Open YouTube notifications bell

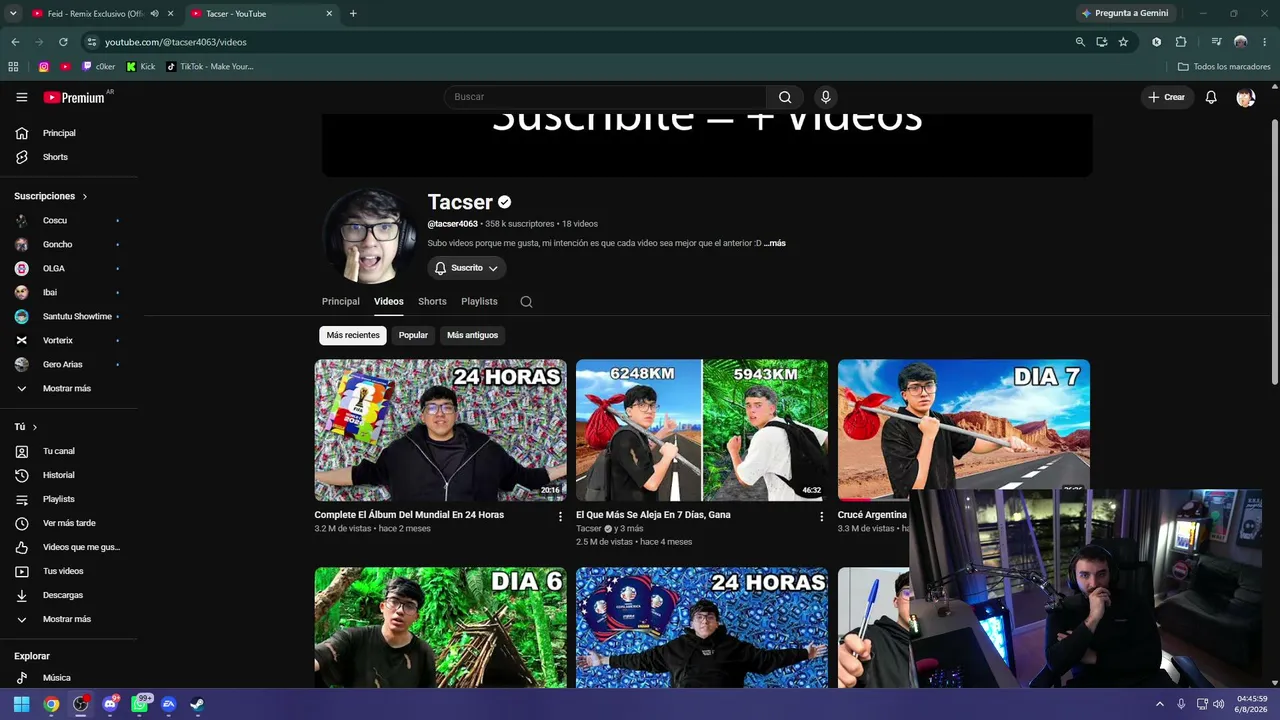(x=1211, y=97)
